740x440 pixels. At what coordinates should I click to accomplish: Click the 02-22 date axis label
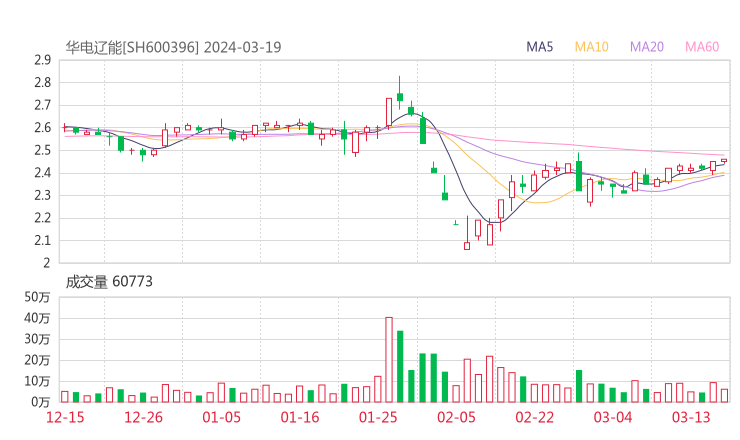534,417
